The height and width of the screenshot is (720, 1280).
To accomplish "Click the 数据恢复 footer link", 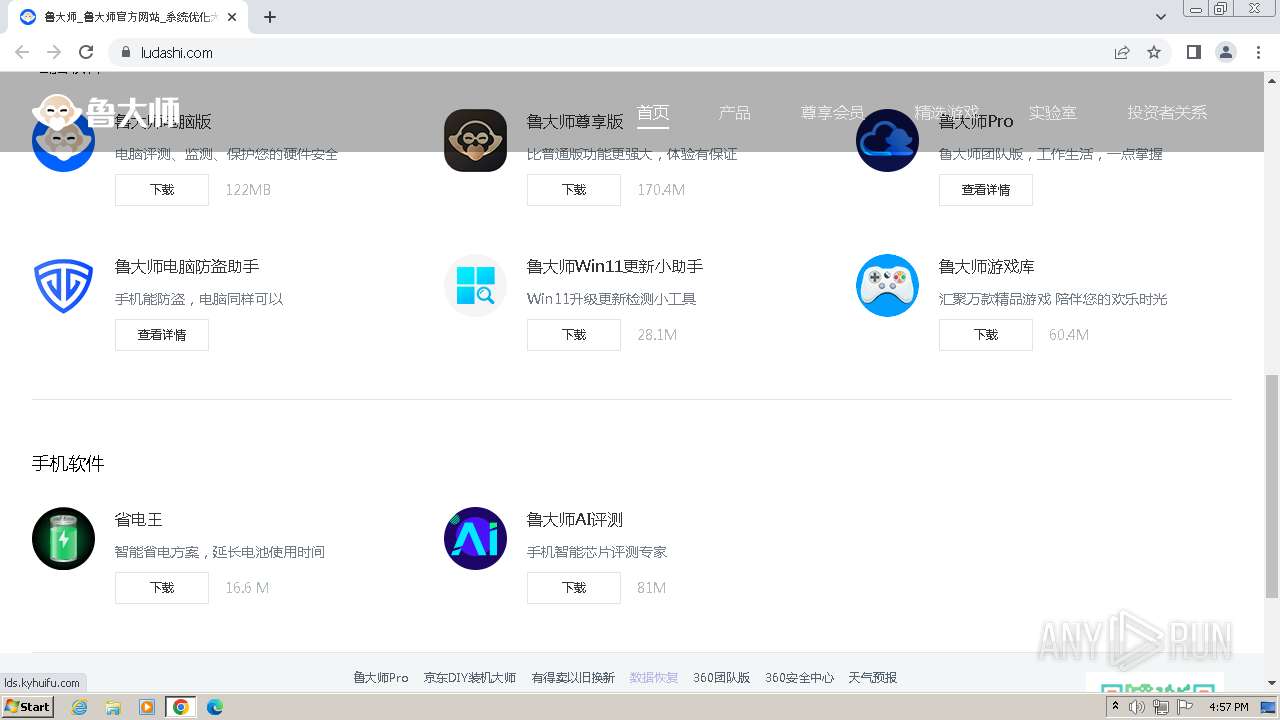I will click(x=654, y=677).
